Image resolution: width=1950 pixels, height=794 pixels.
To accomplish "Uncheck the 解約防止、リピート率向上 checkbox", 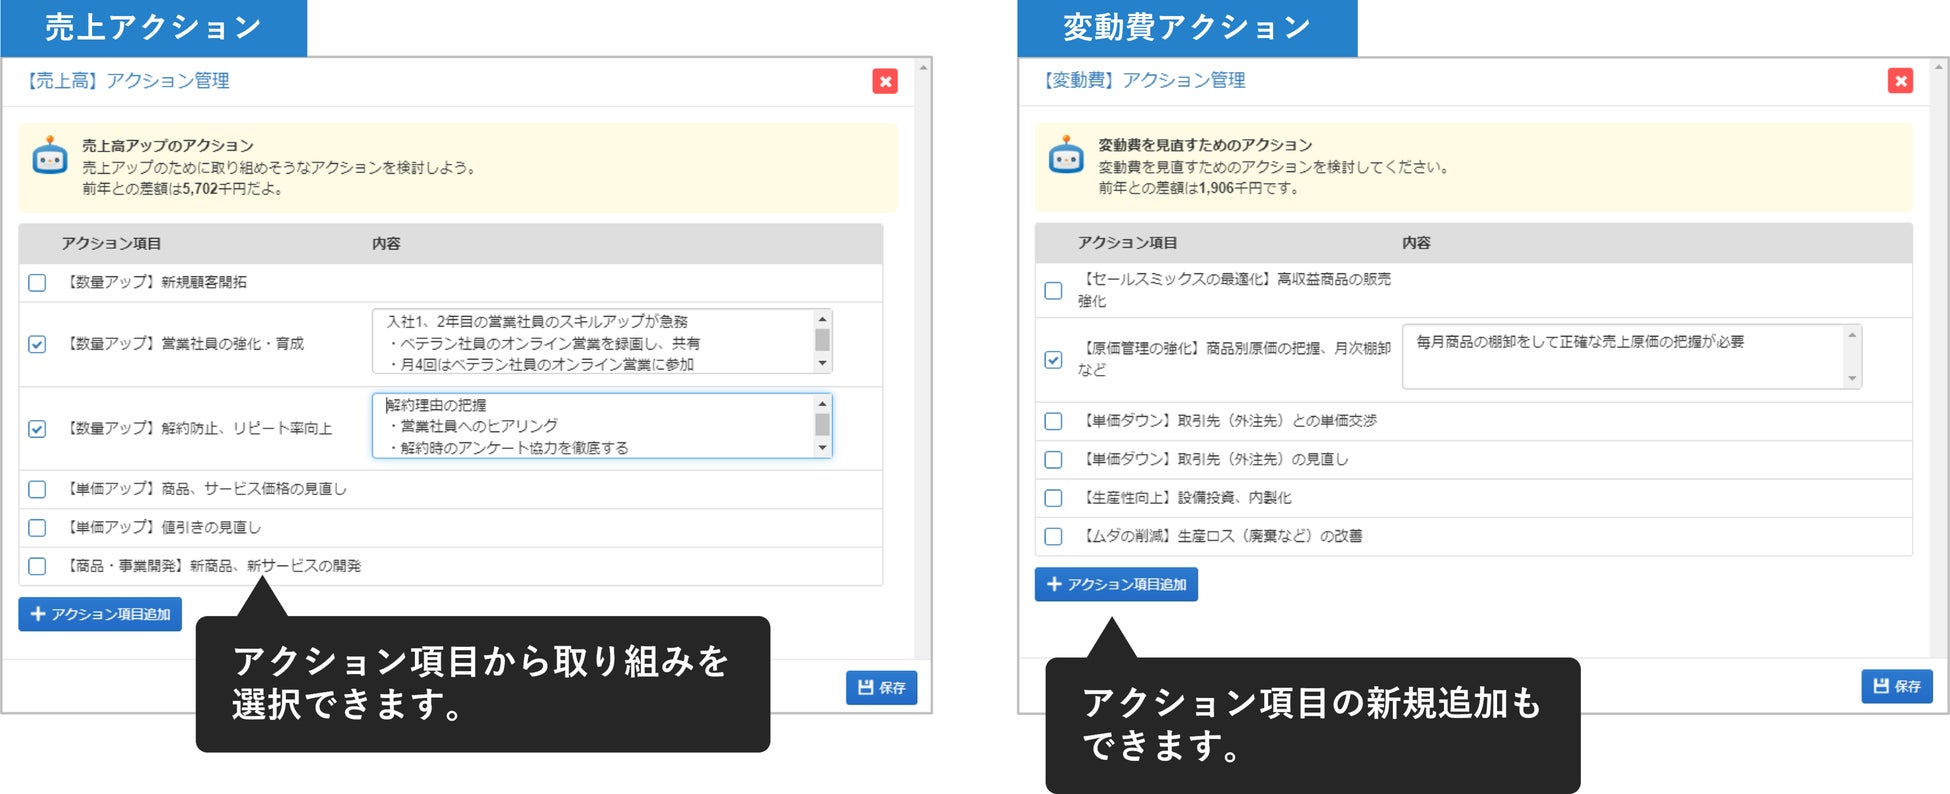I will tap(37, 429).
